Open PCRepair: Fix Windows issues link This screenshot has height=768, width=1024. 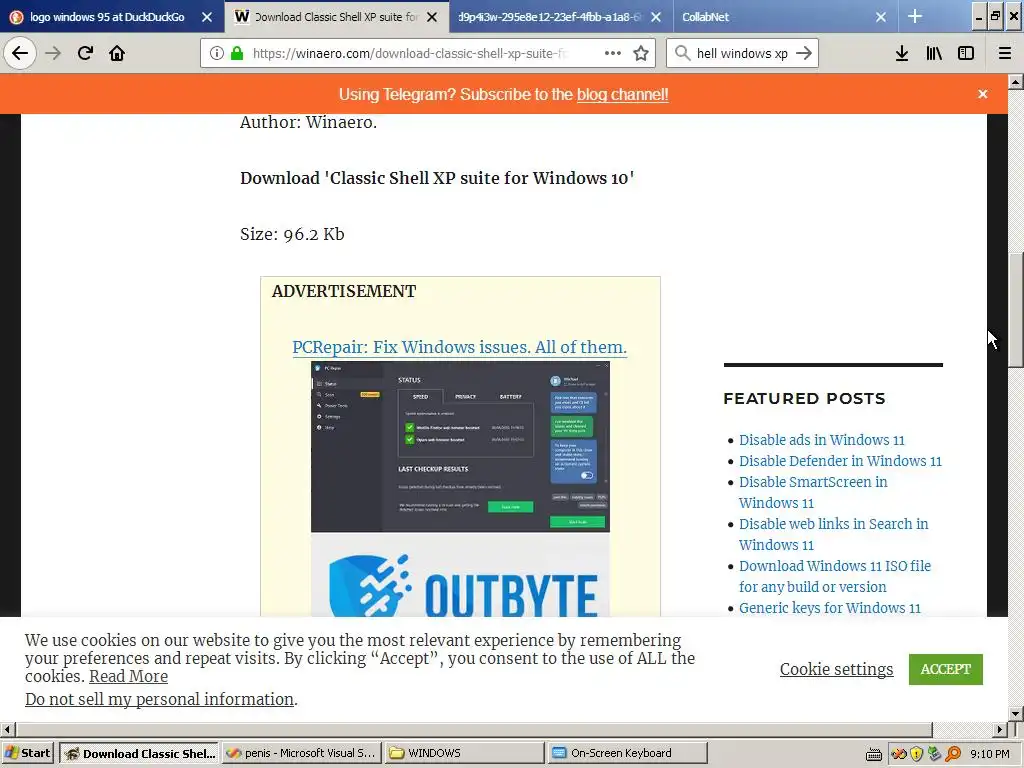pyautogui.click(x=460, y=347)
